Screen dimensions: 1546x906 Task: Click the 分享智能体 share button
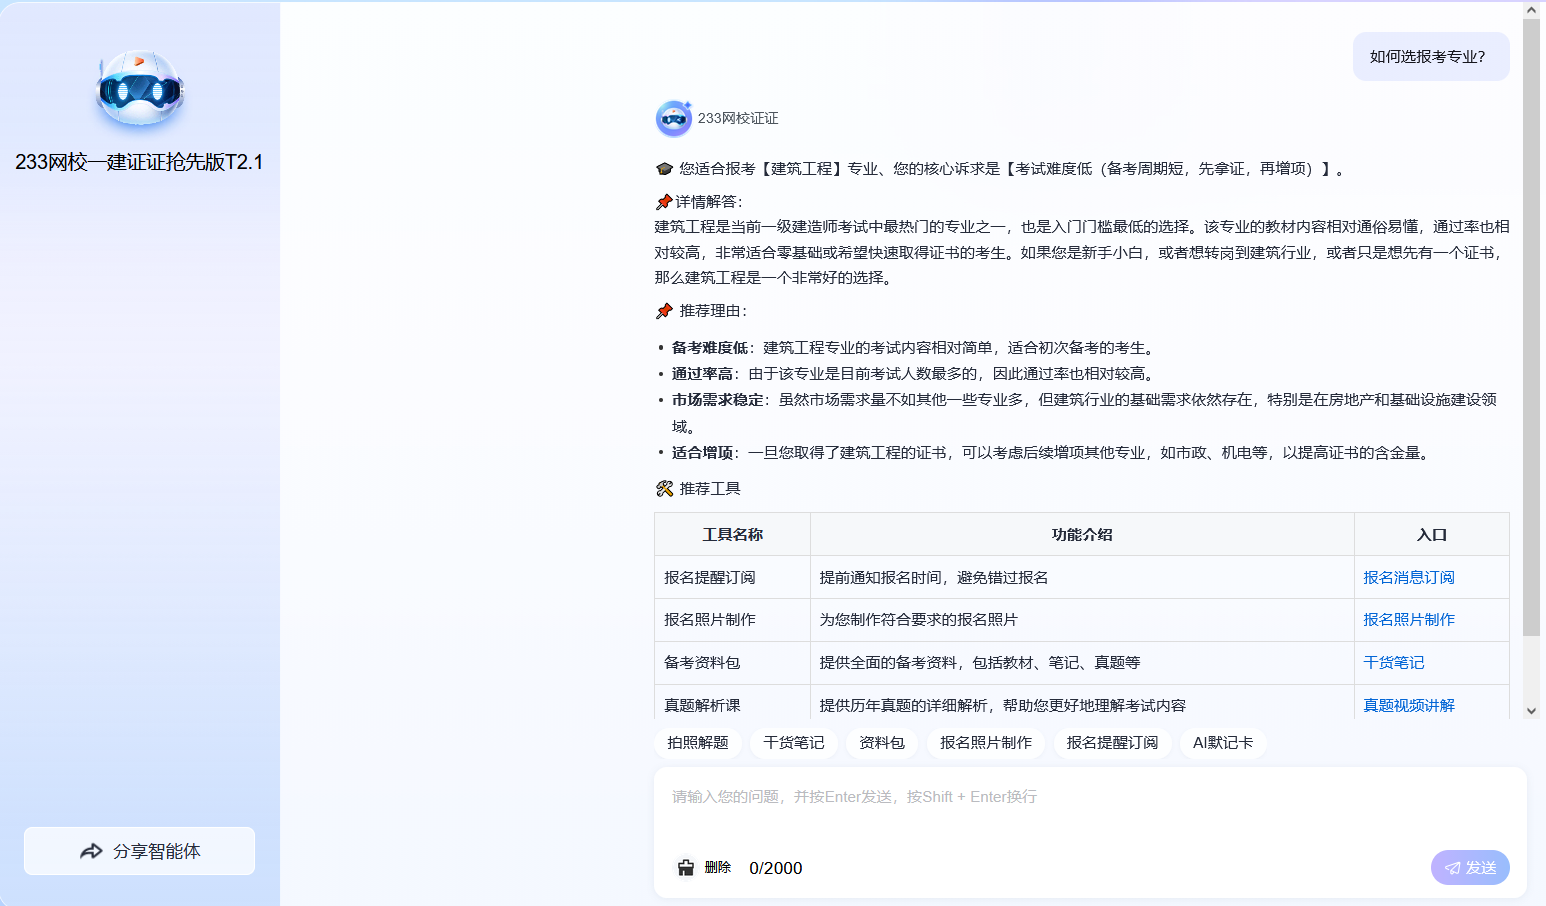(x=139, y=851)
